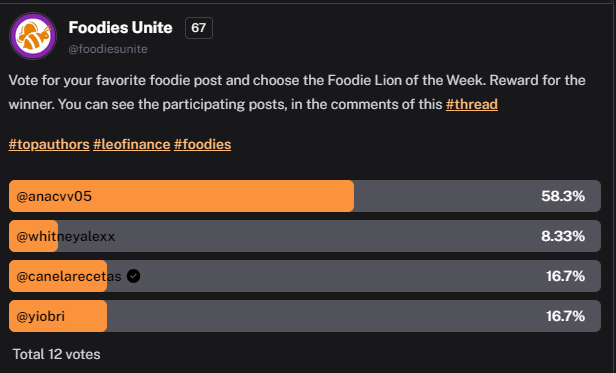The height and width of the screenshot is (373, 616).
Task: Vote for the @anacvv05 poll option
Action: [305, 196]
